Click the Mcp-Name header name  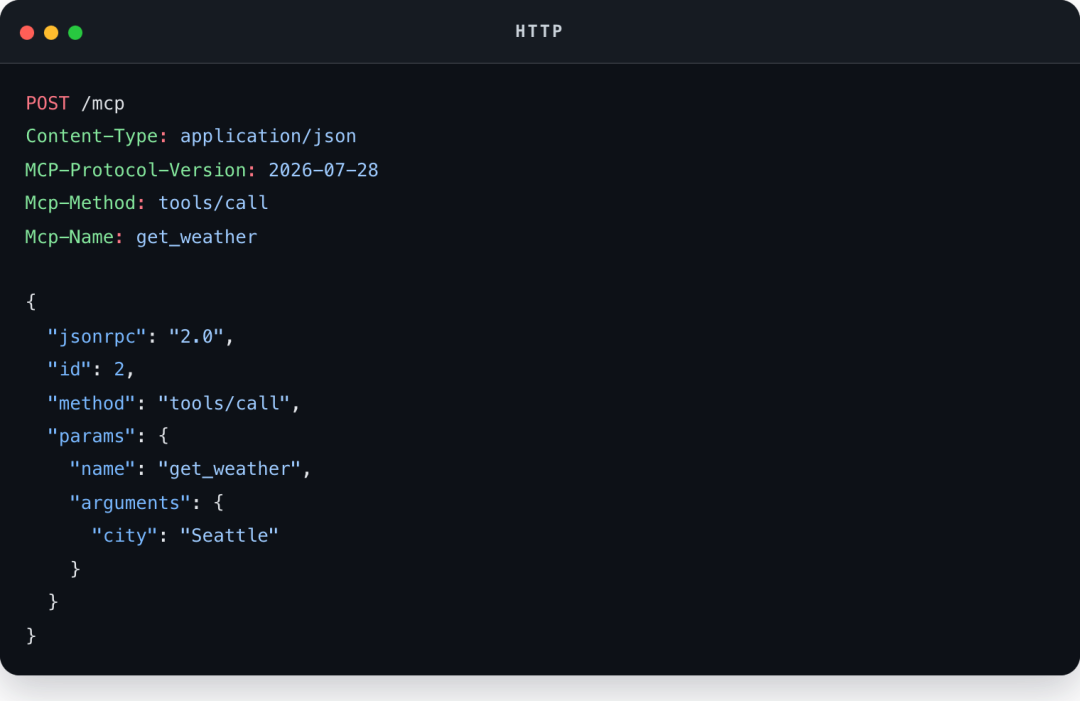[x=70, y=237]
